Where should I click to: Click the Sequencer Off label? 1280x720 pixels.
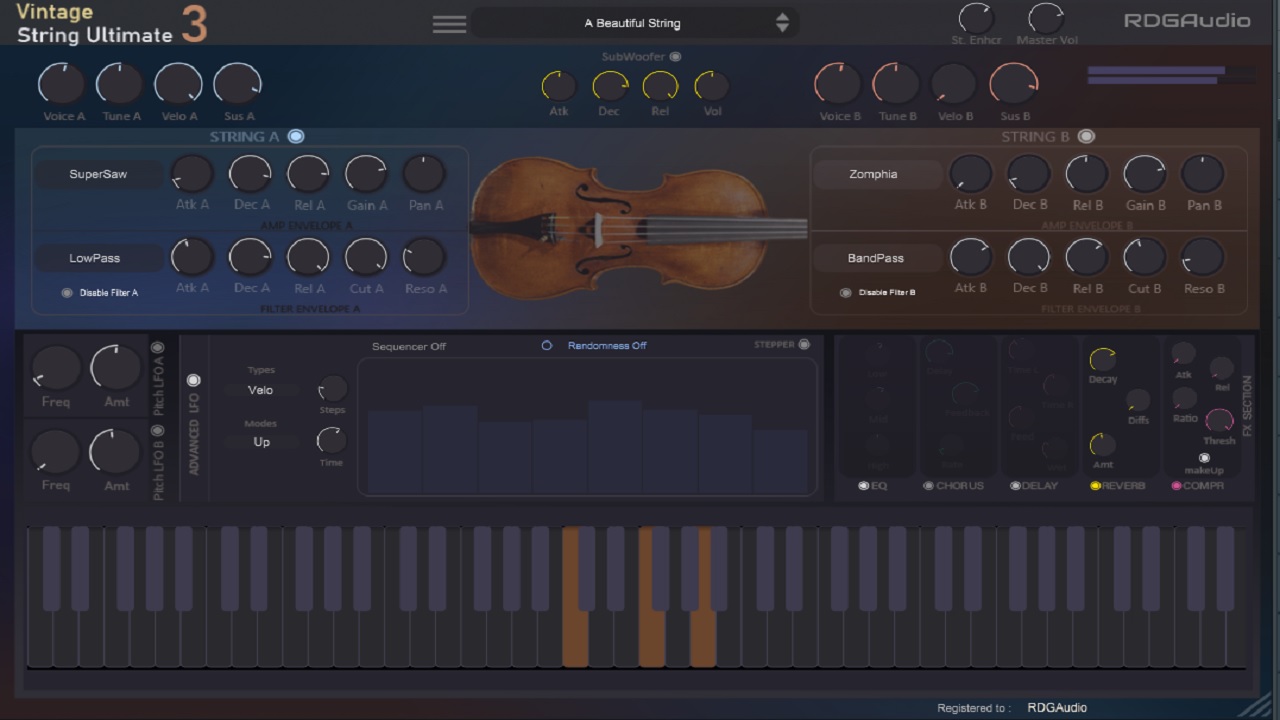coord(408,346)
